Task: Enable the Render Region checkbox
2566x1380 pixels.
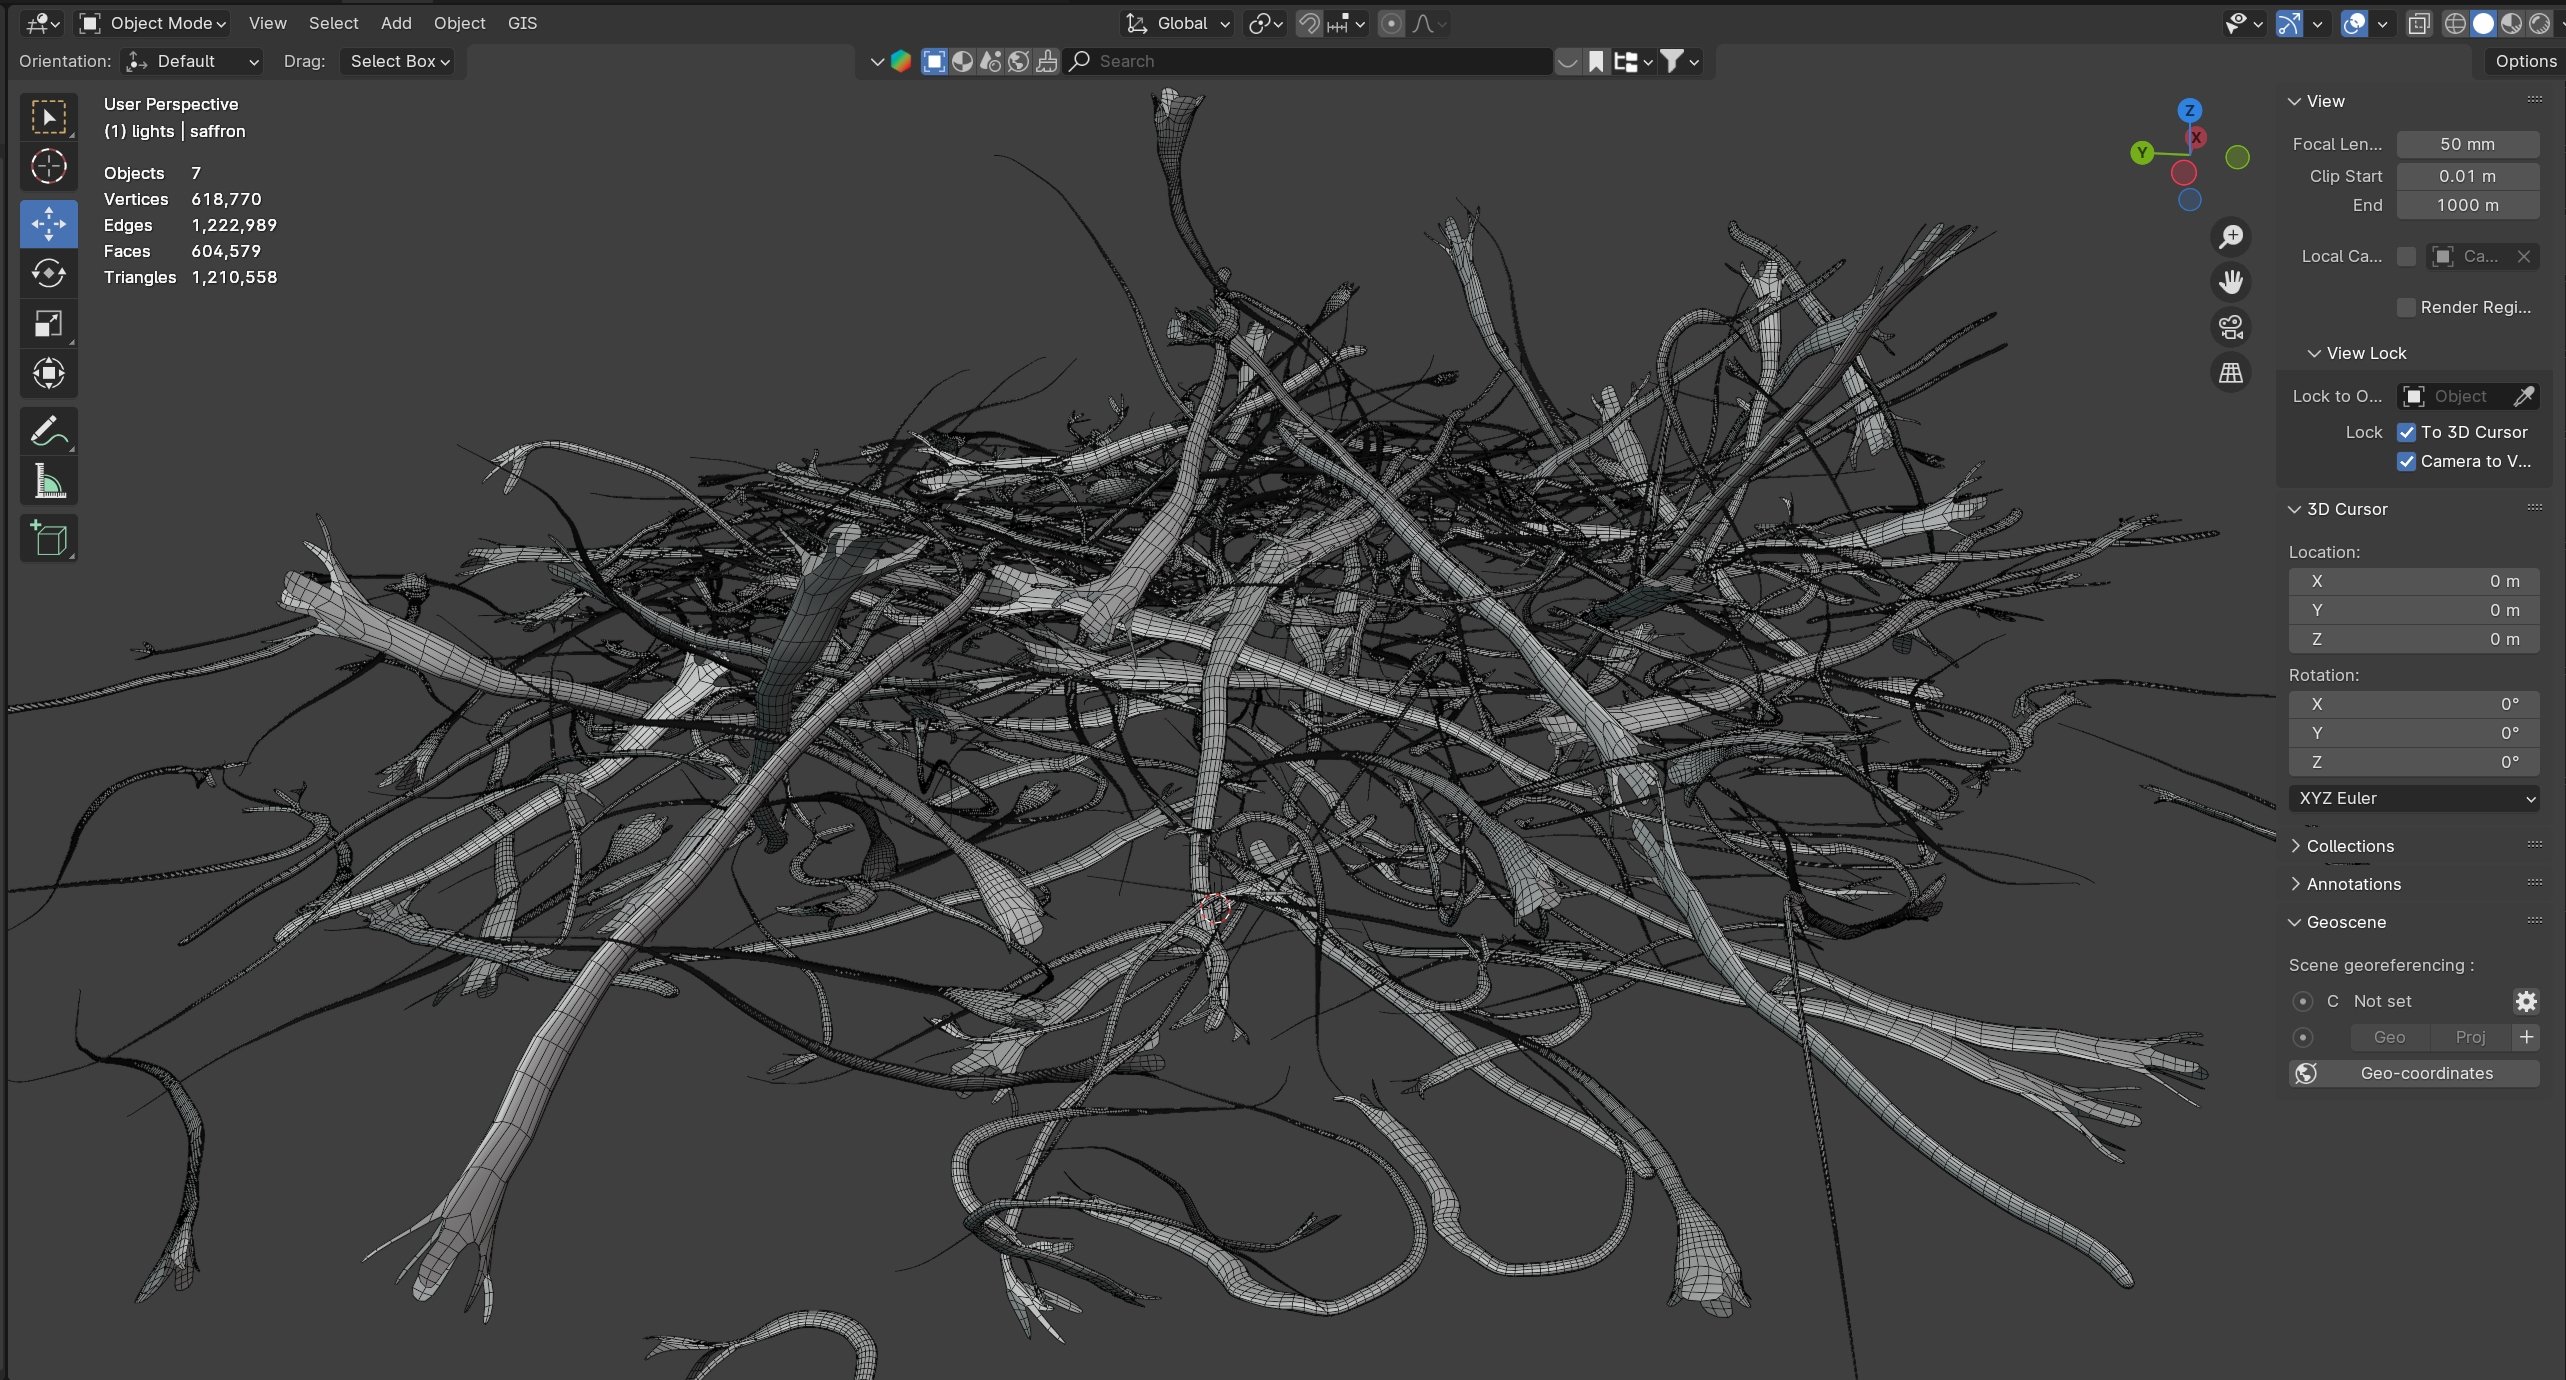Action: (2406, 307)
